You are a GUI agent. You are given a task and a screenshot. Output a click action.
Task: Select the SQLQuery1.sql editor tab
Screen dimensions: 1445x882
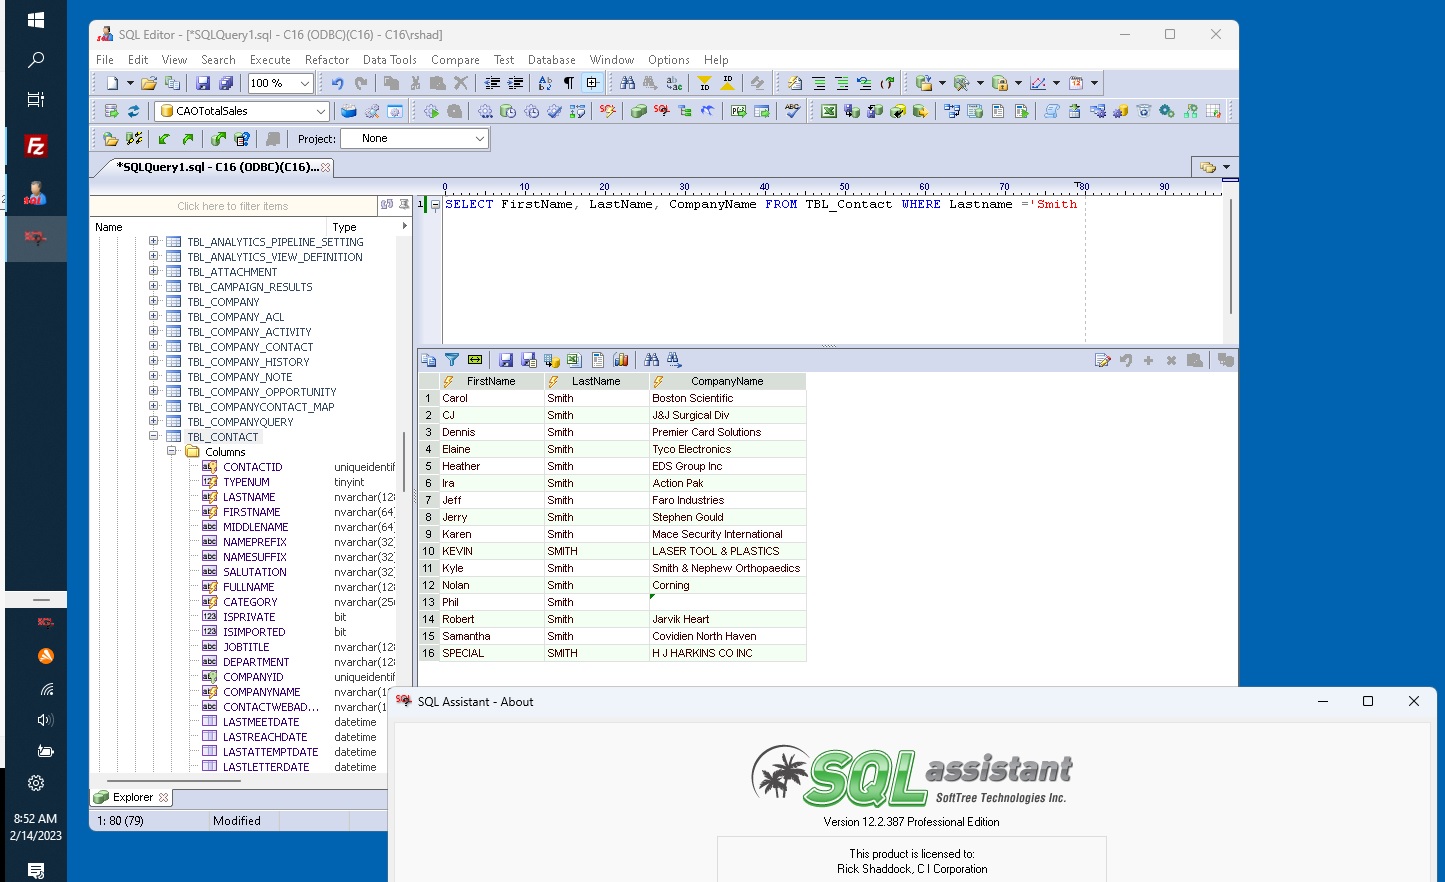coord(217,167)
